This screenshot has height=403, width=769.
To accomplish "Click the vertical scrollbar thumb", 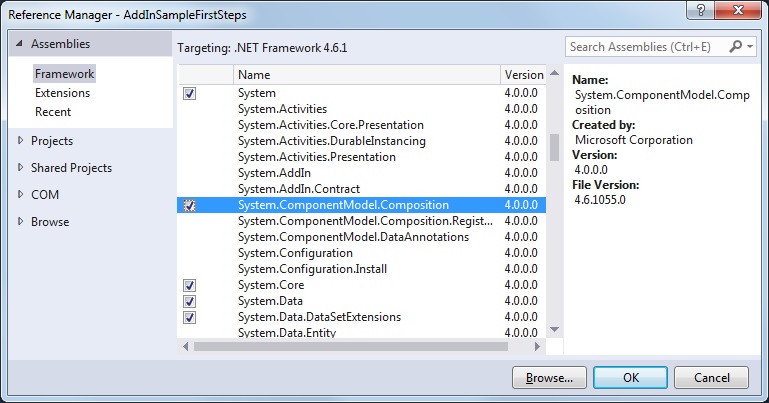I will [555, 147].
